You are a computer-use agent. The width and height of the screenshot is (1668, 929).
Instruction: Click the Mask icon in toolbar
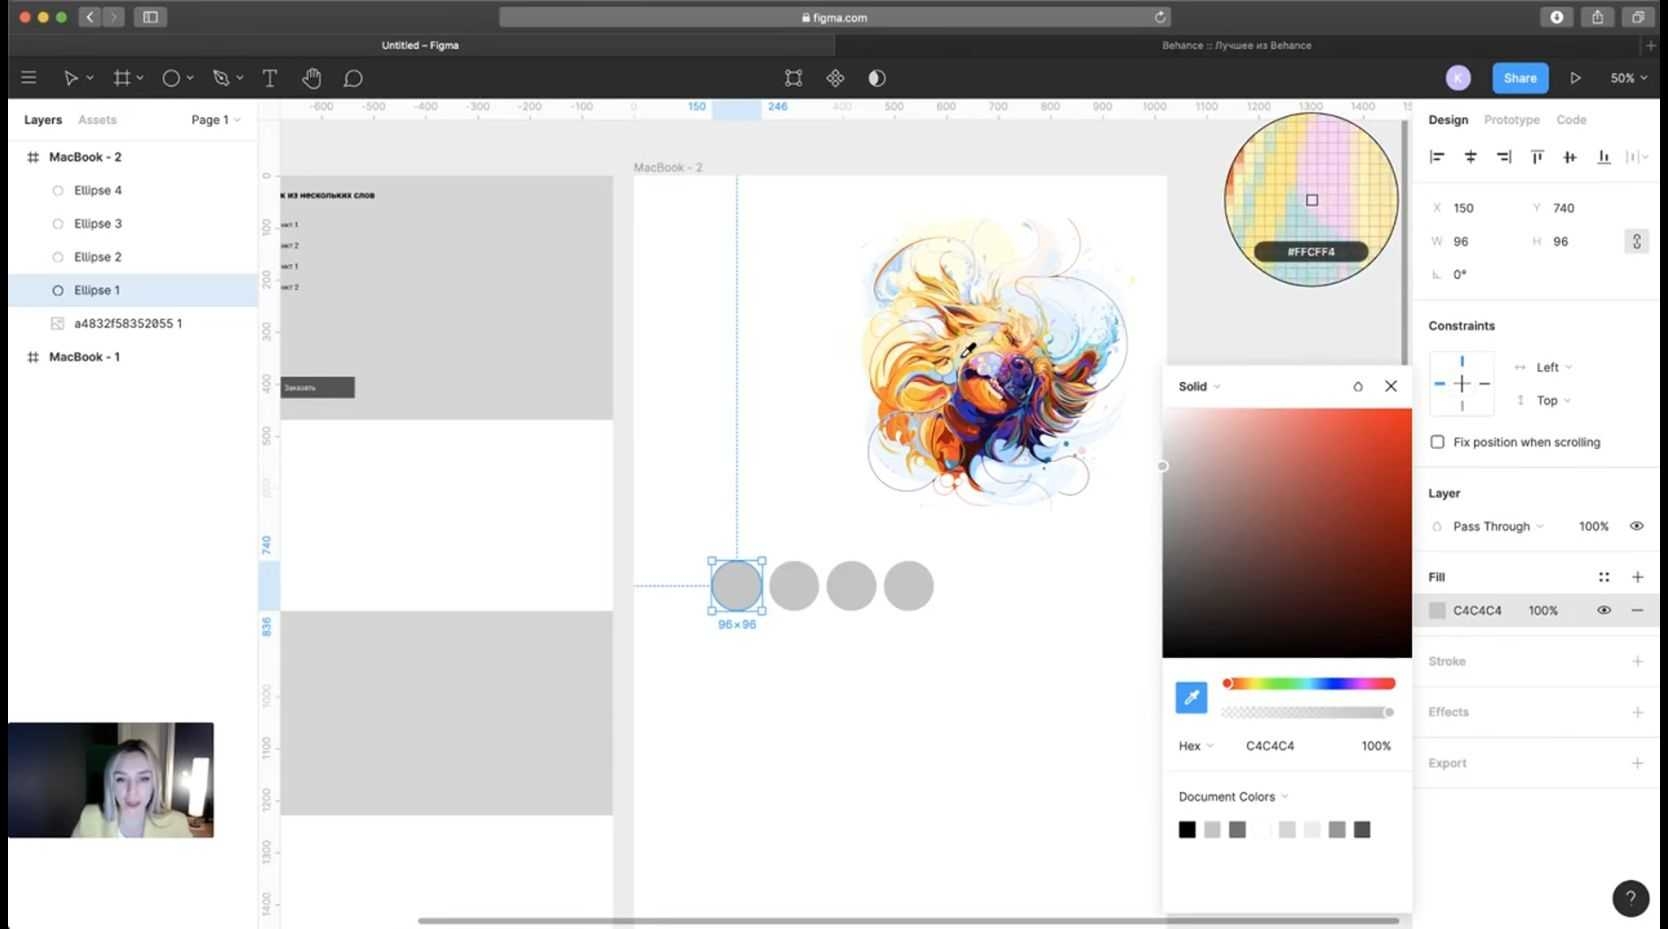(877, 78)
